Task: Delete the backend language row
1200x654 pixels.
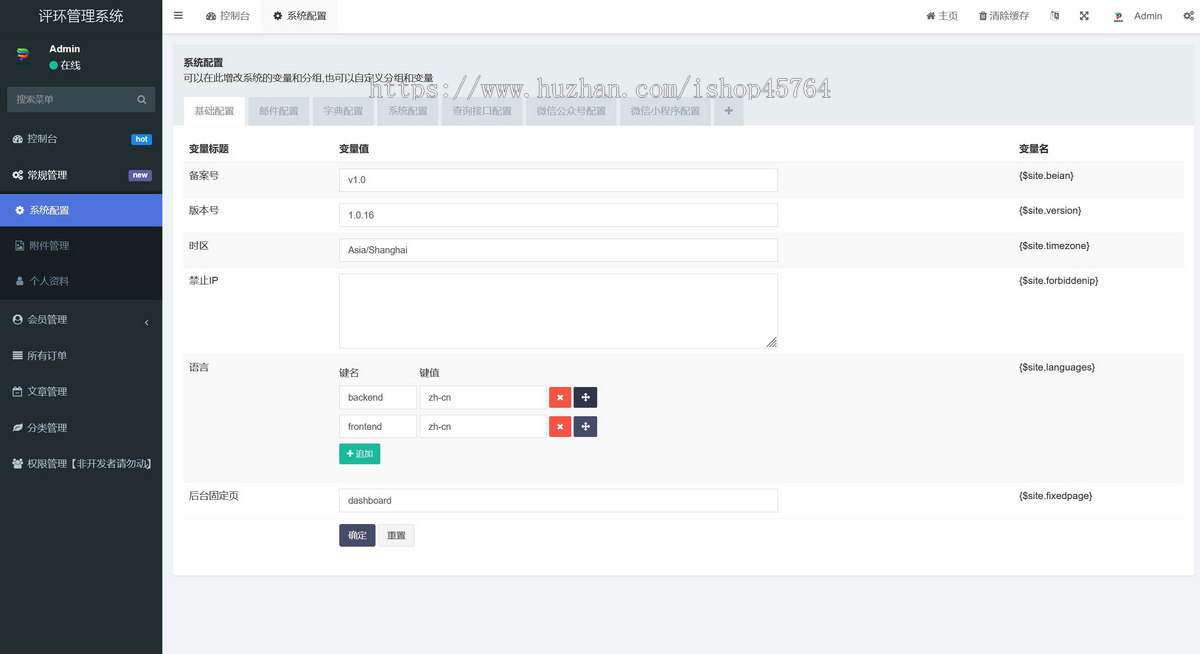Action: [560, 397]
